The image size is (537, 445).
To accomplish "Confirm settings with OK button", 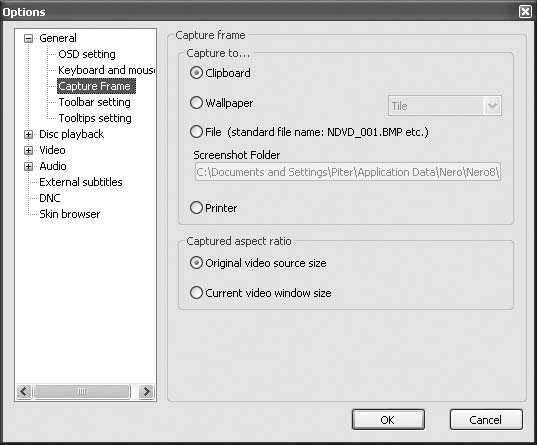I will coord(388,420).
